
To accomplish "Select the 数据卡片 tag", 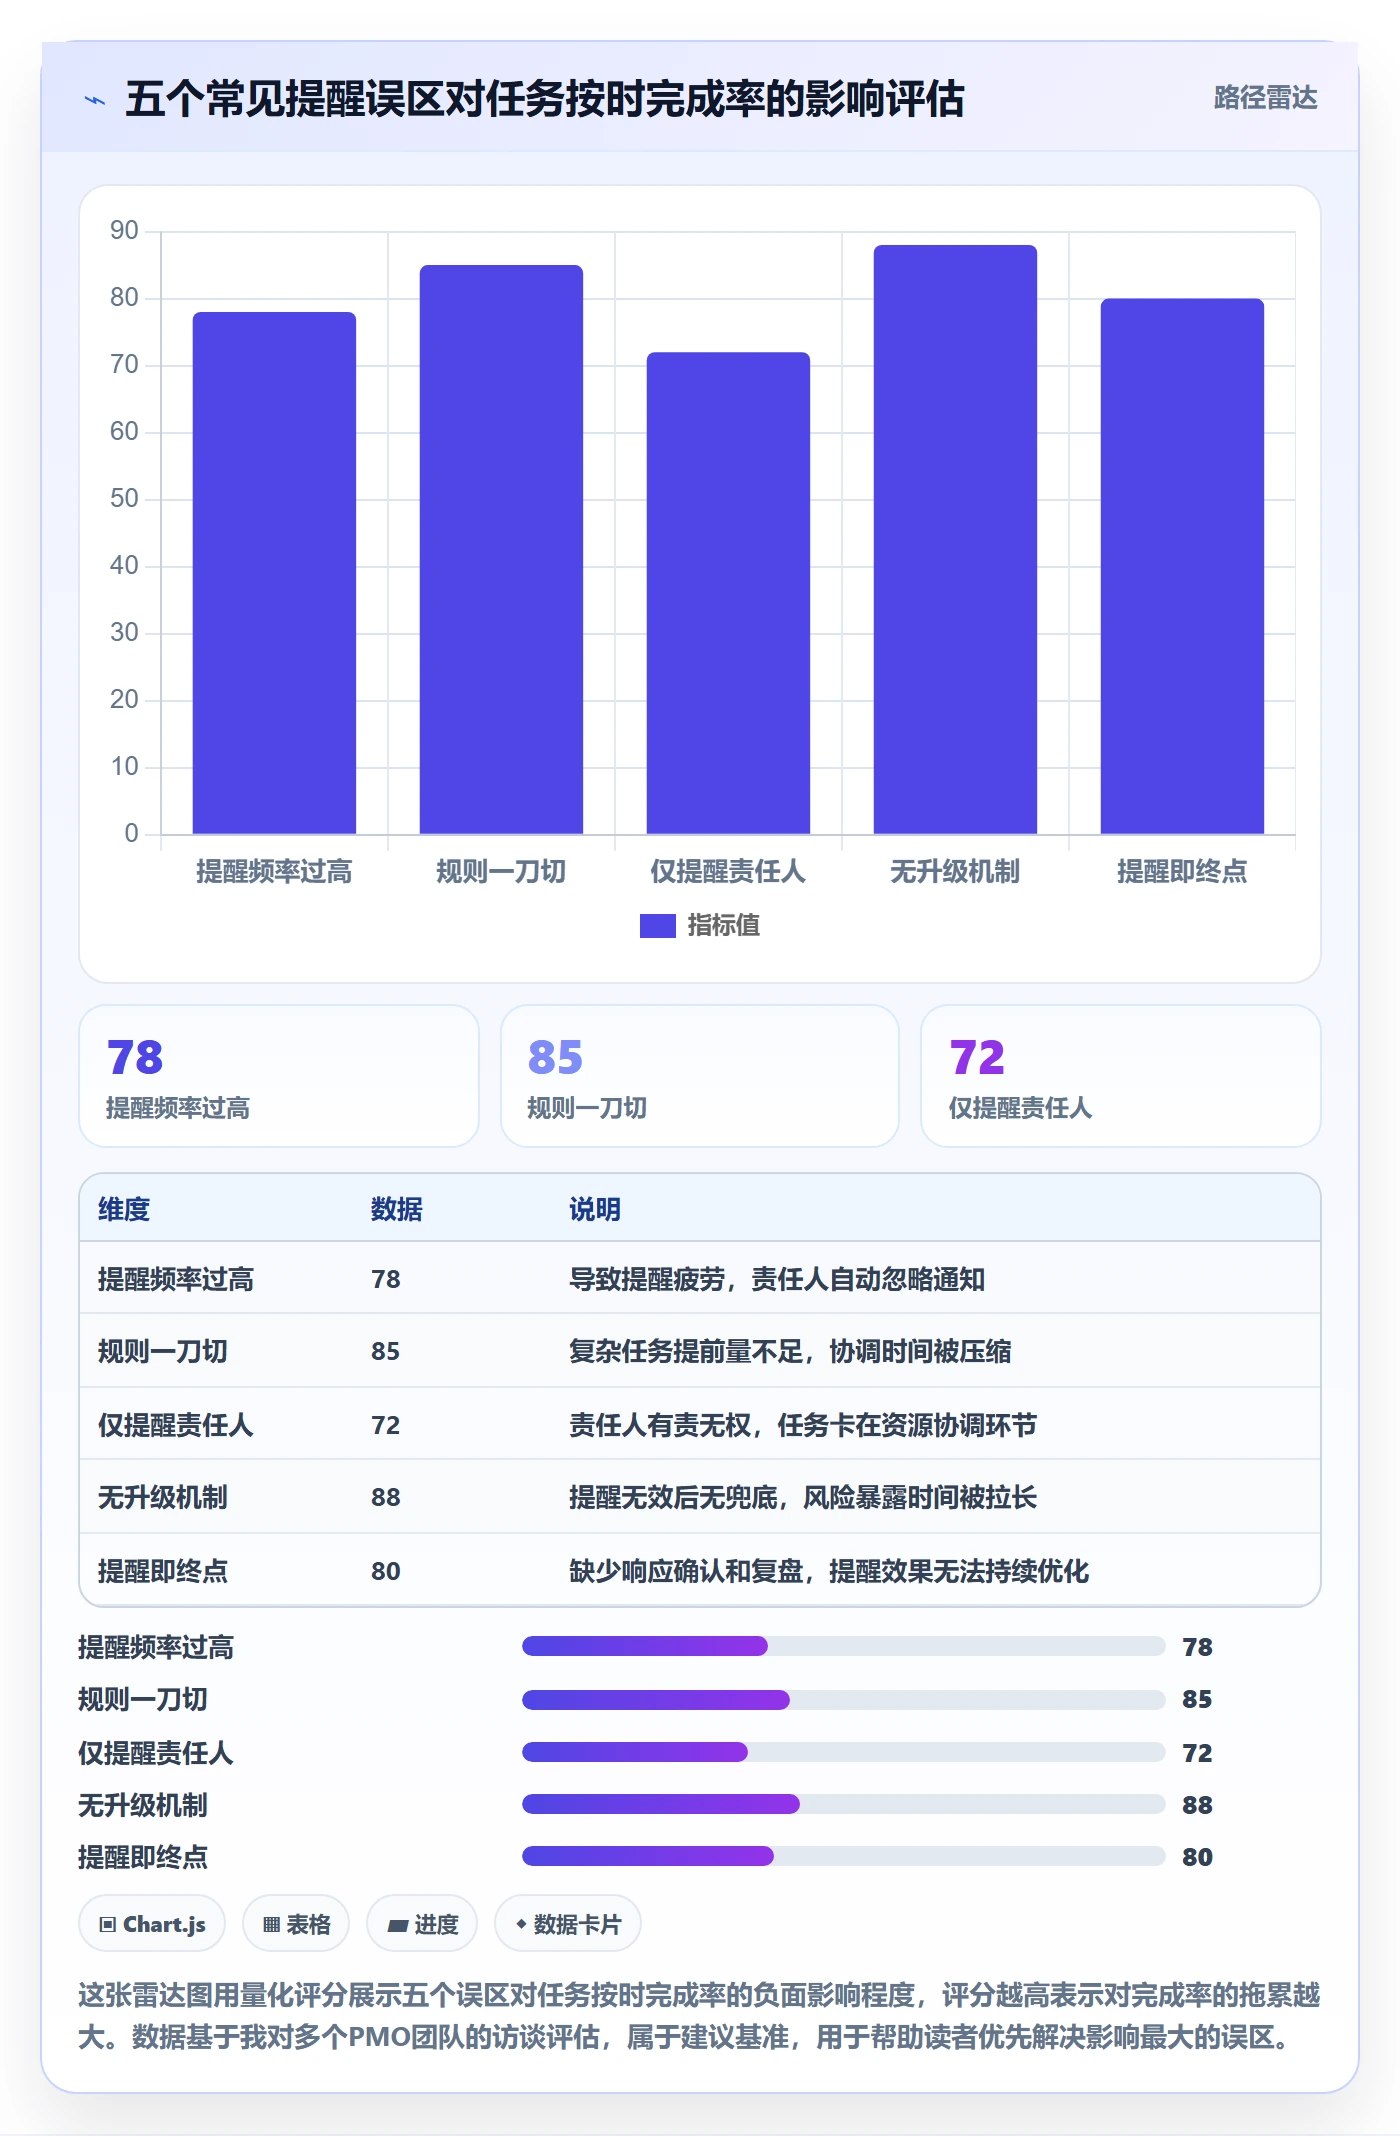I will click(x=568, y=1924).
